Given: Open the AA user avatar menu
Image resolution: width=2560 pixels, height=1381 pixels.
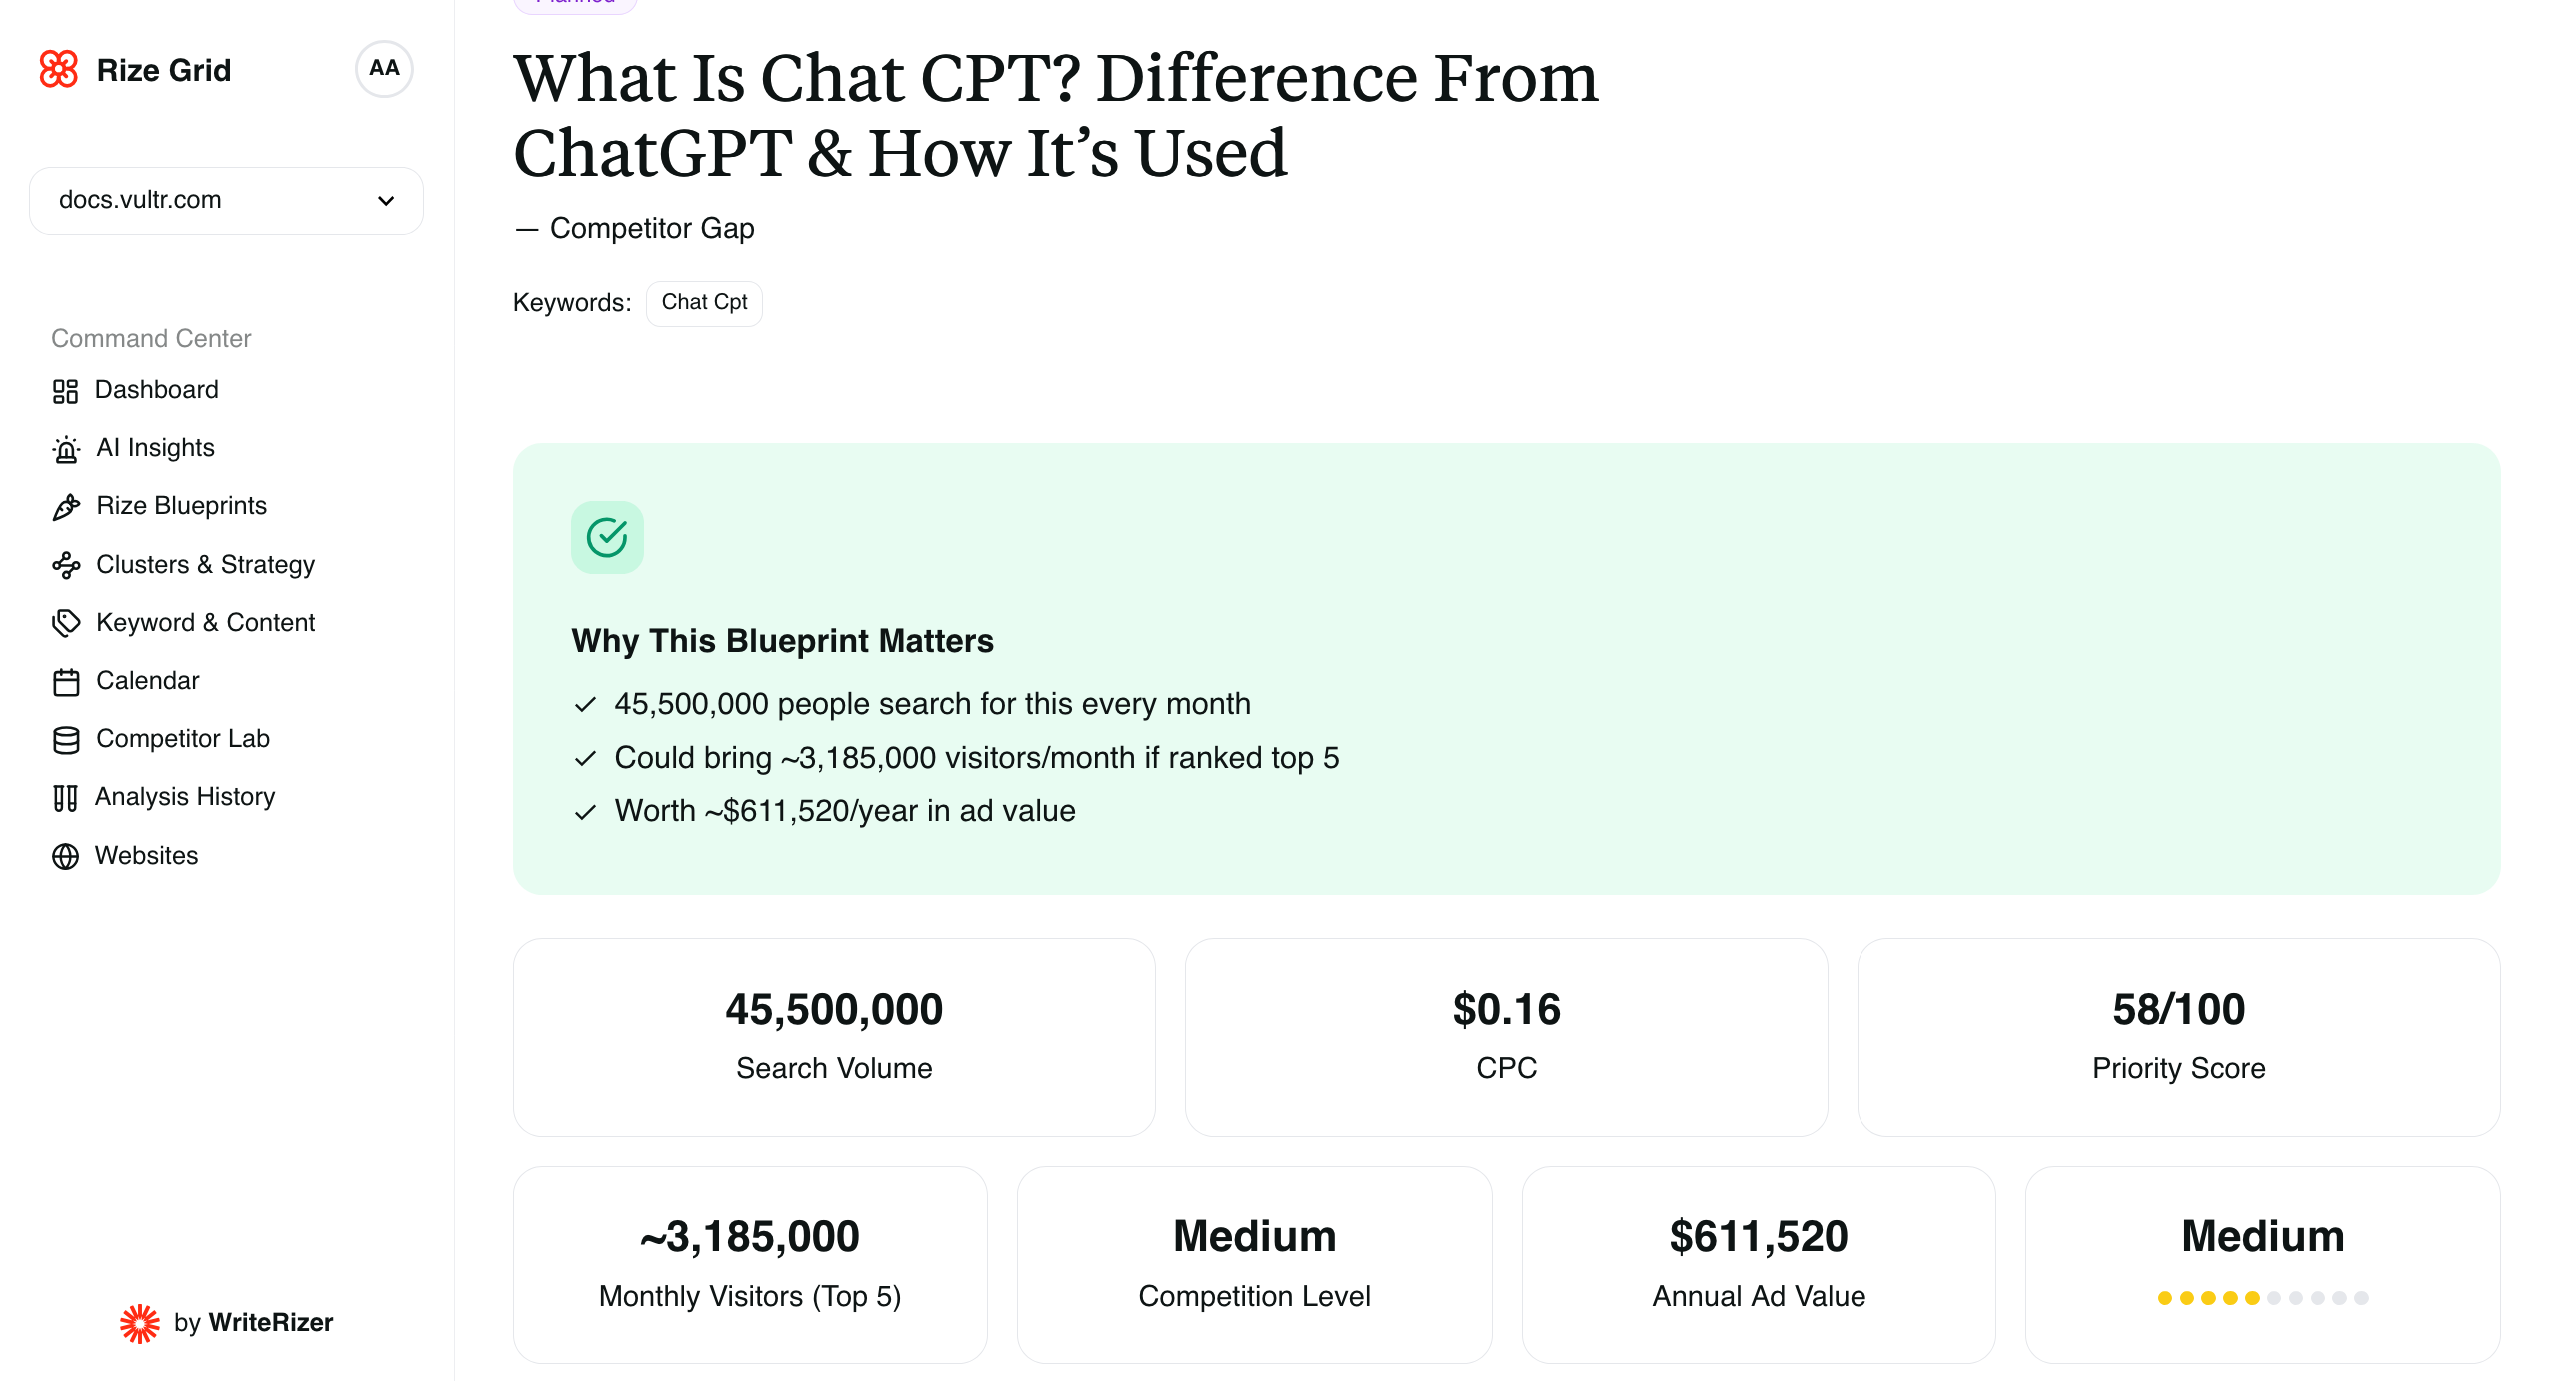Looking at the screenshot, I should (x=384, y=69).
